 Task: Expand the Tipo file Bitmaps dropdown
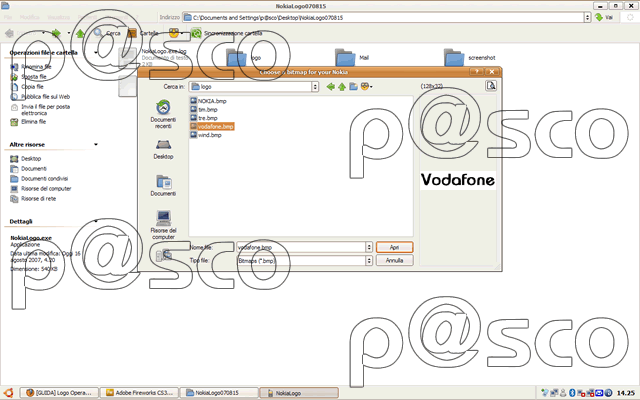point(369,260)
